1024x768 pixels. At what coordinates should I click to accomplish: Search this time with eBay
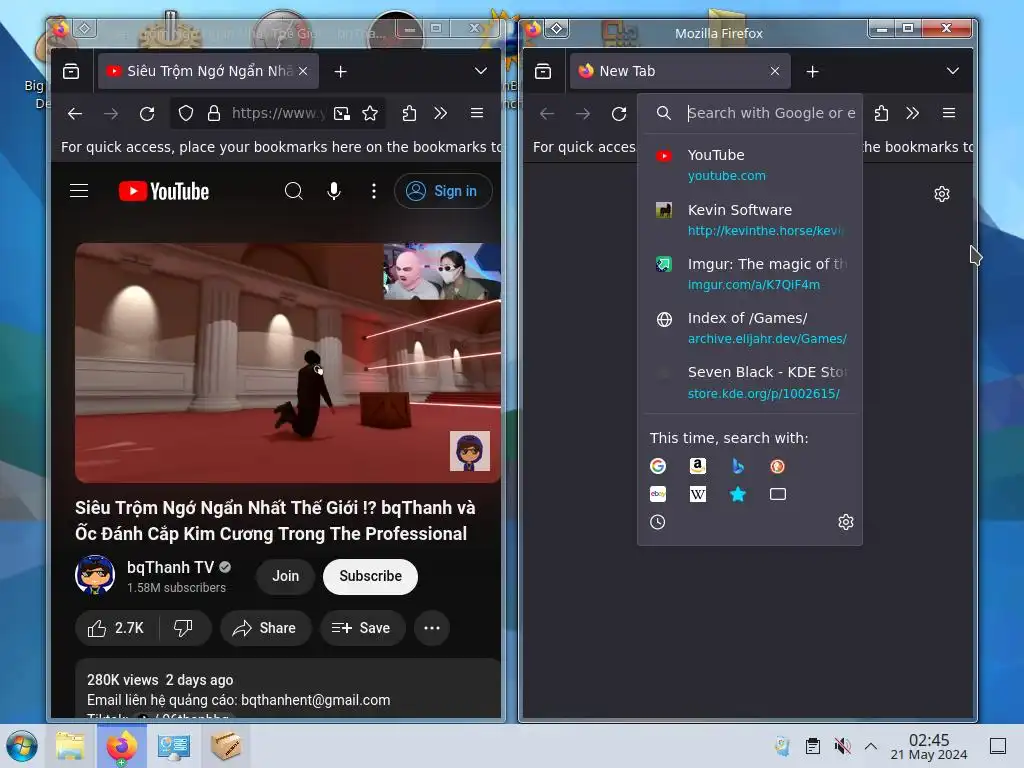click(x=658, y=494)
